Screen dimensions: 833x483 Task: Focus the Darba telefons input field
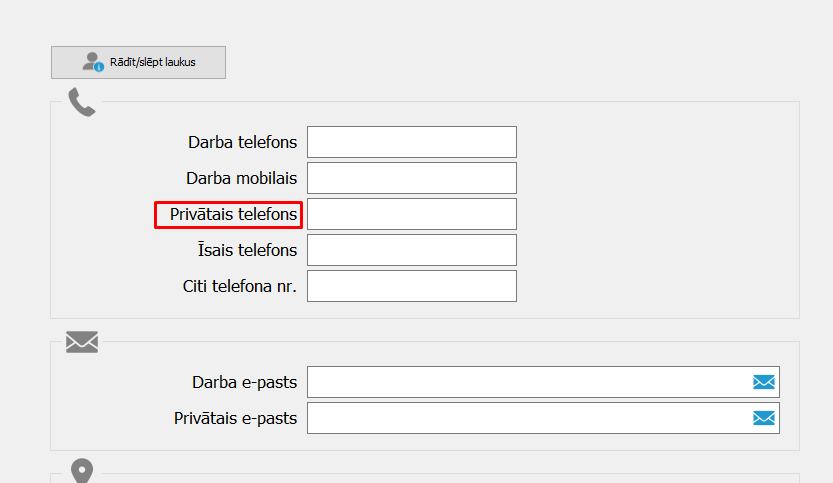(x=412, y=142)
